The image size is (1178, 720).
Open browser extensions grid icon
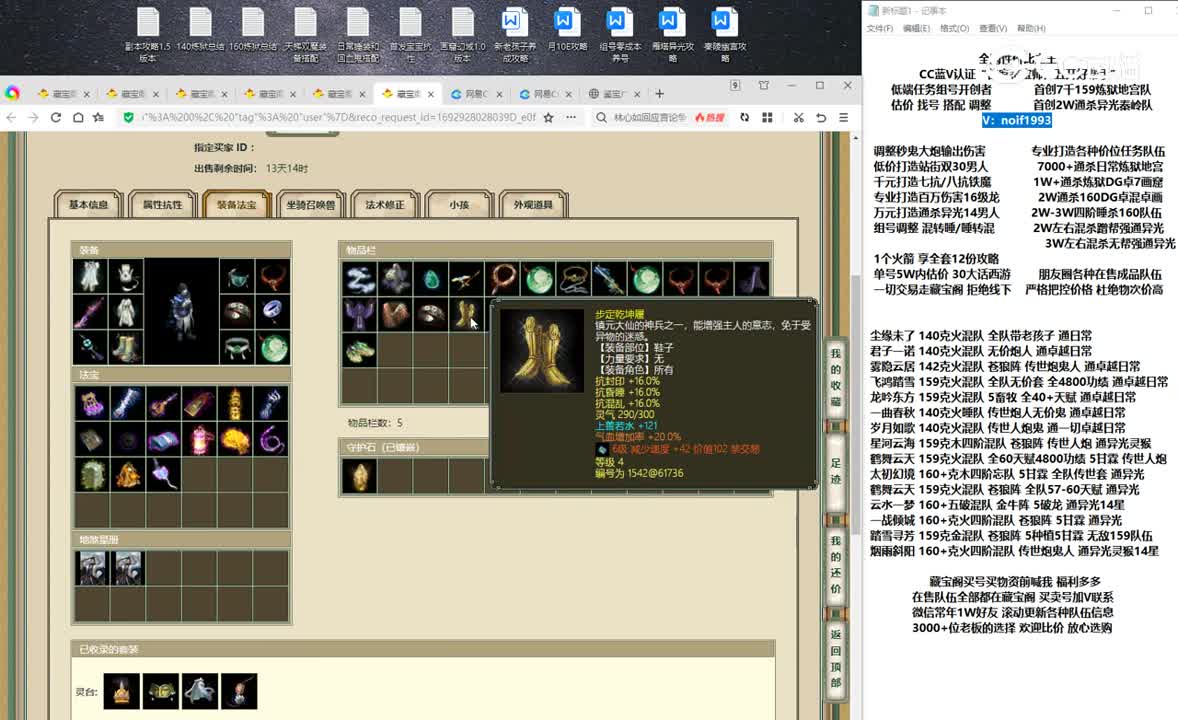click(767, 117)
